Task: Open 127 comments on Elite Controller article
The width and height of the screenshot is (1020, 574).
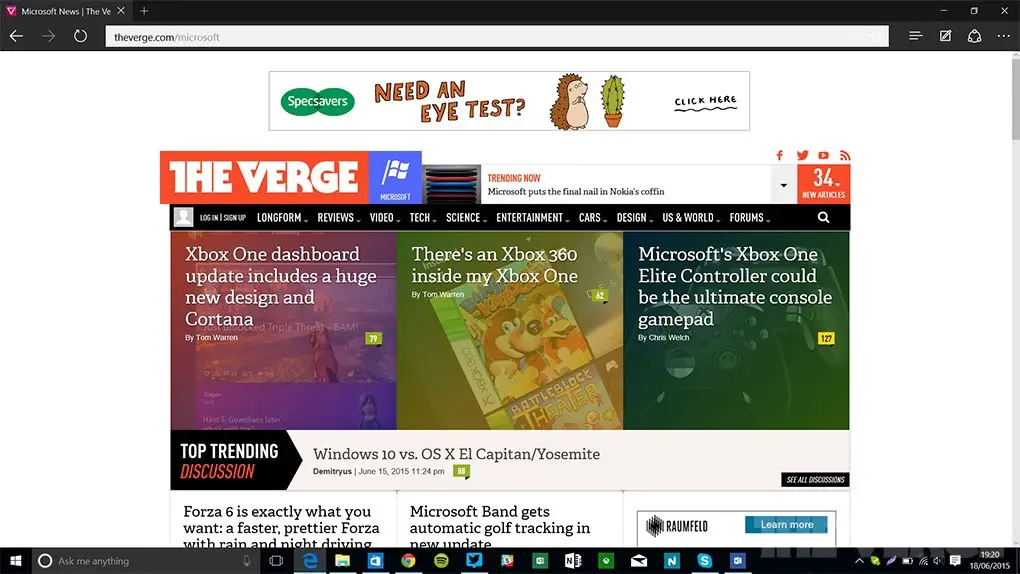Action: coord(826,338)
